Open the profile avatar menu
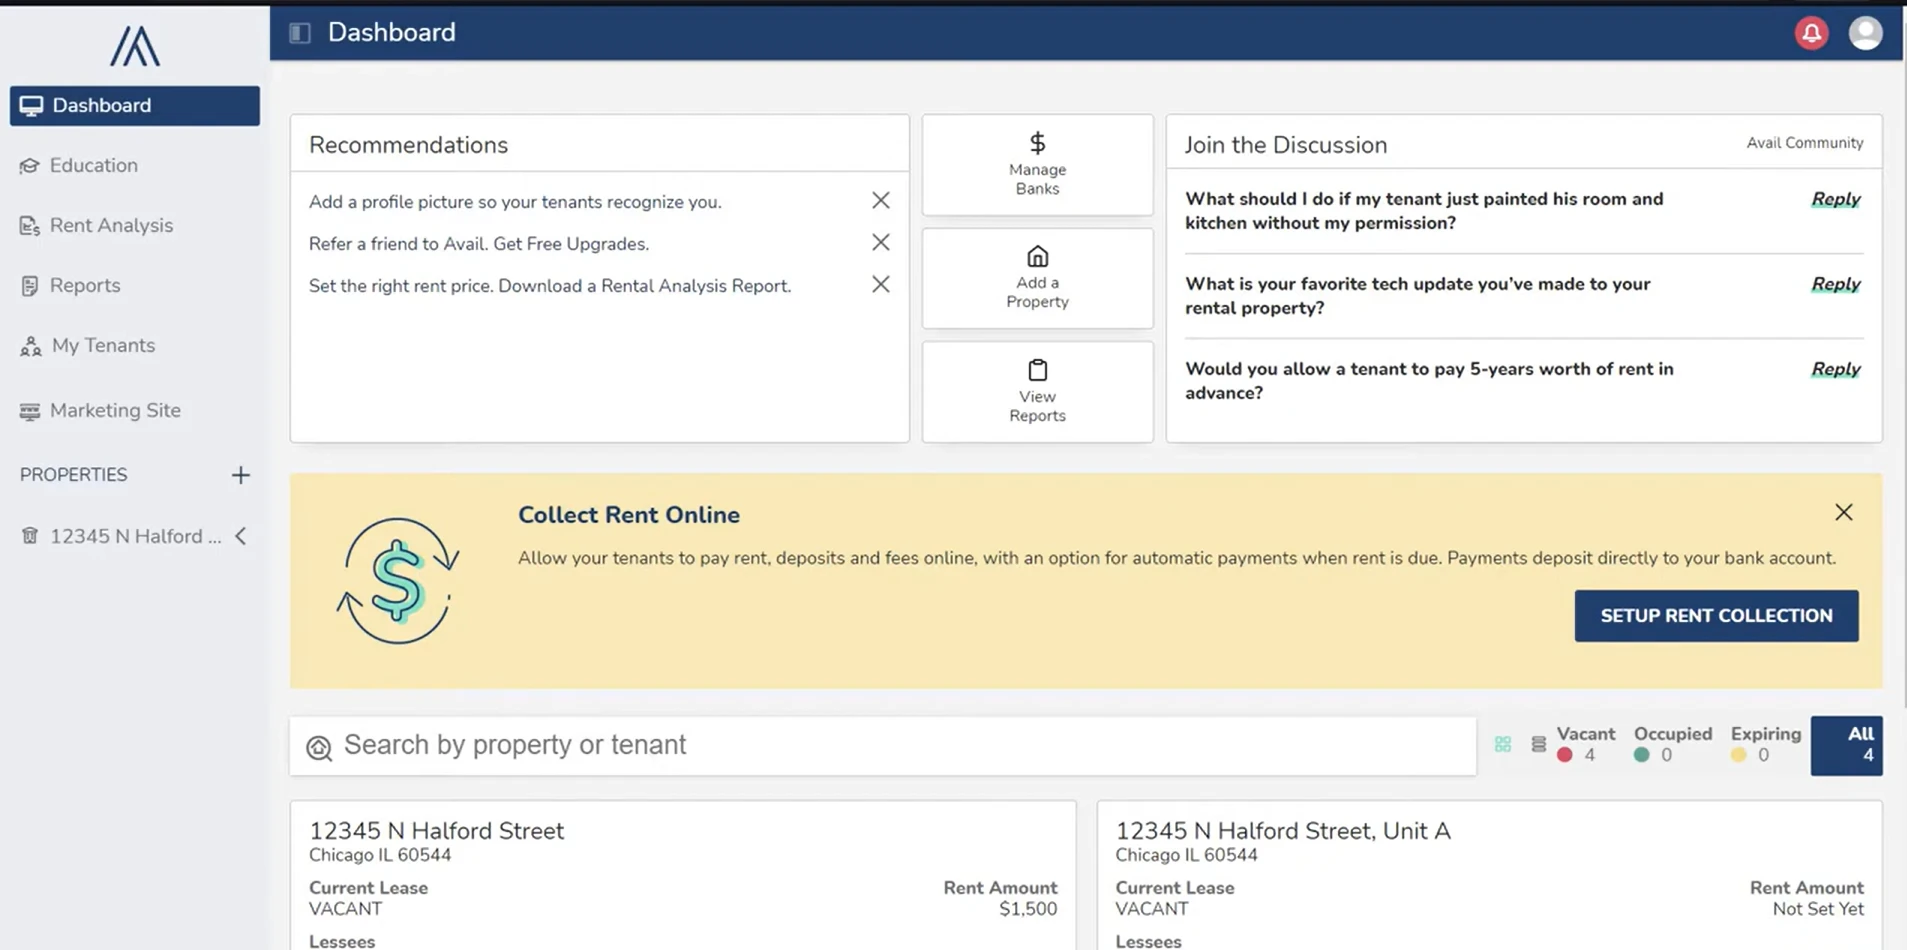1907x950 pixels. [x=1866, y=33]
